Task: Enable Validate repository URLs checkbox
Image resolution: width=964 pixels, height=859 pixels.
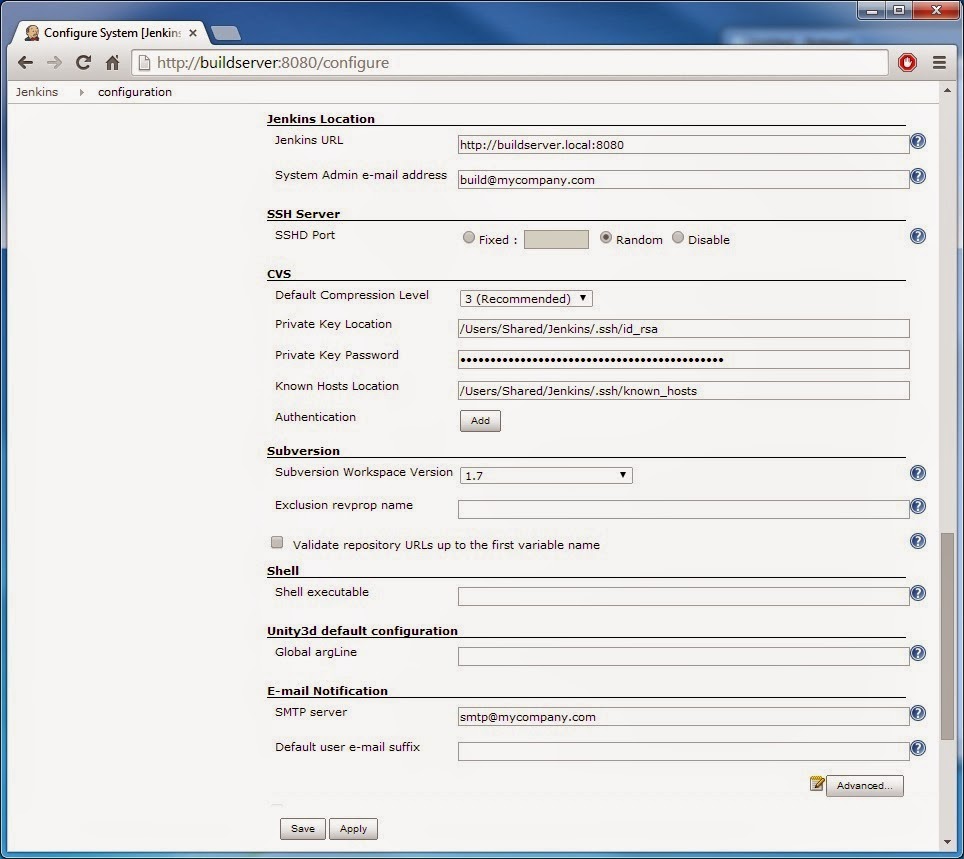Action: tap(277, 542)
